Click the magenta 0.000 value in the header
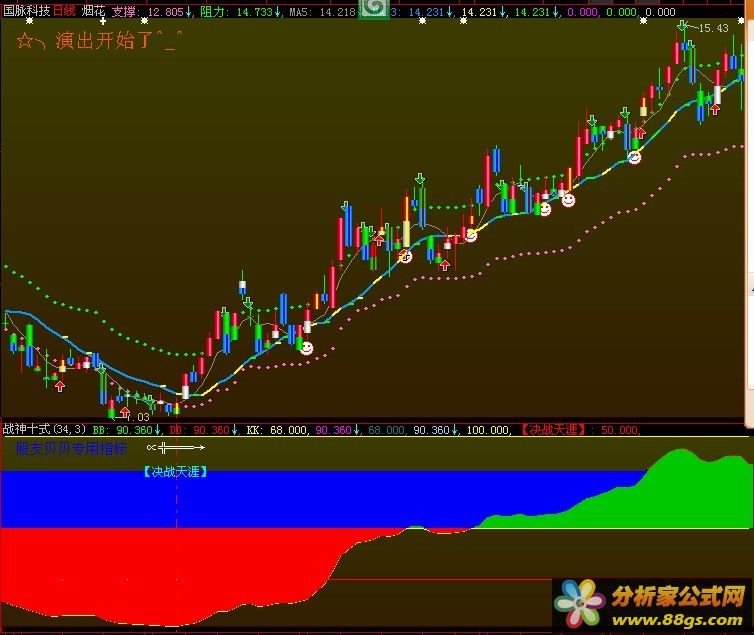Screen dimensions: 754x635 click(x=582, y=12)
